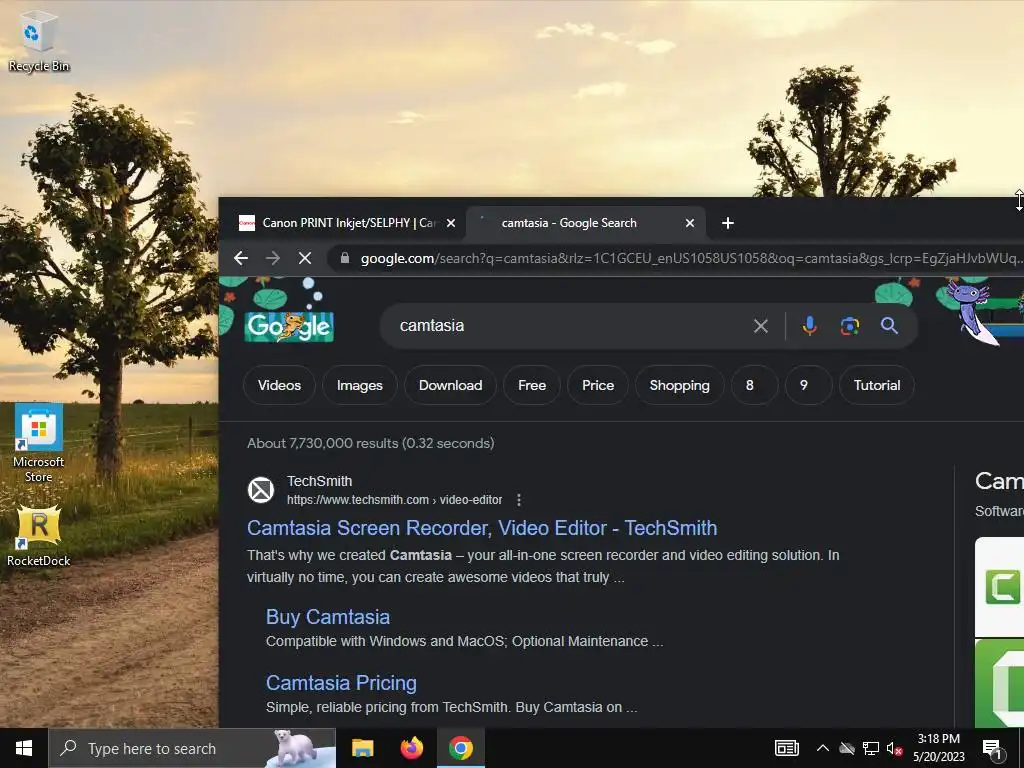Select the Download filter chip
Viewport: 1024px width, 768px height.
point(451,385)
